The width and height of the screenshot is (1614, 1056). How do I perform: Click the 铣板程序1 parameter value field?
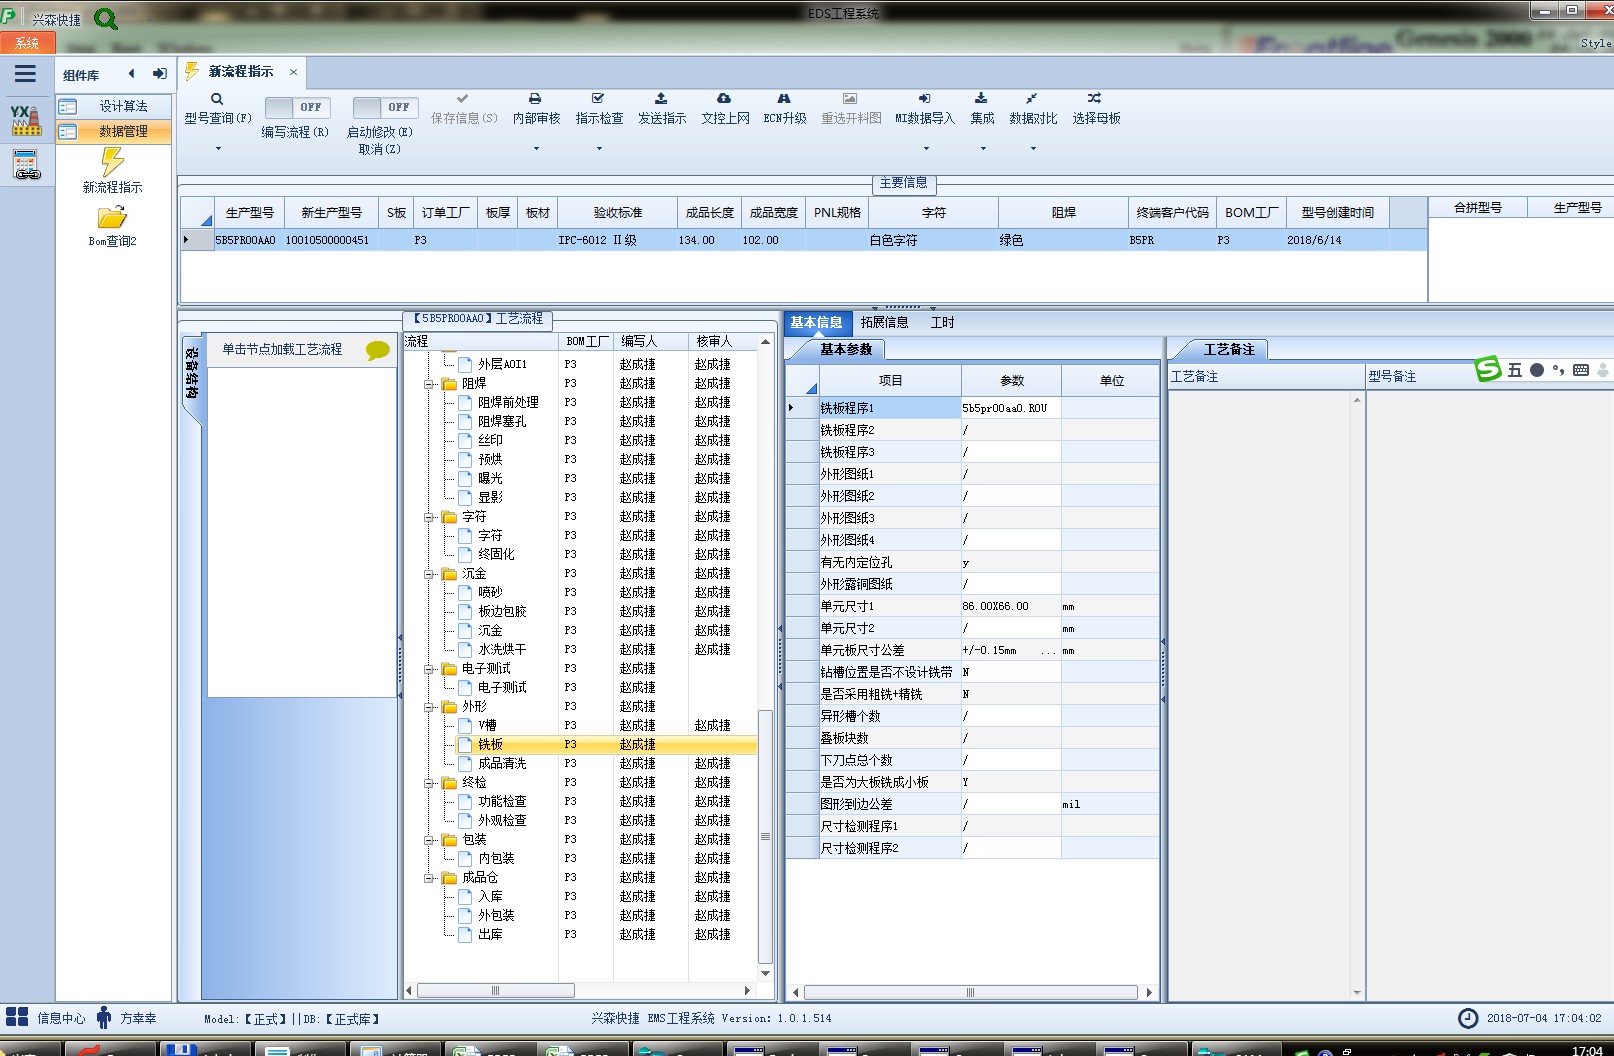pos(1010,408)
